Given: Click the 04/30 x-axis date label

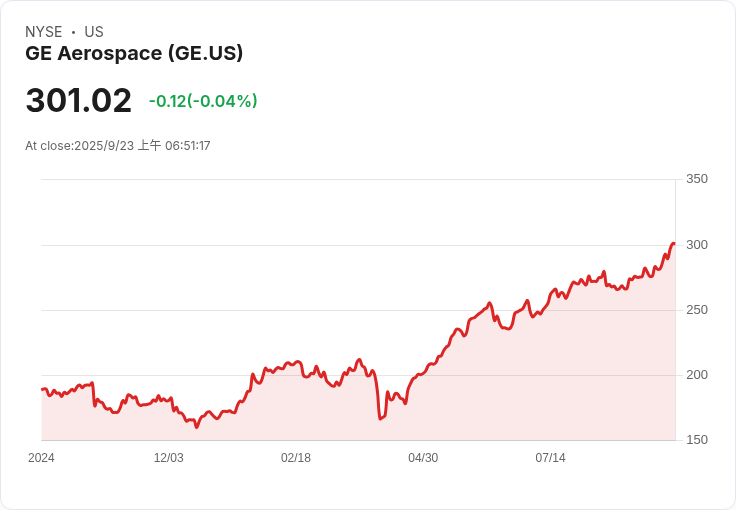Looking at the screenshot, I should pos(423,458).
